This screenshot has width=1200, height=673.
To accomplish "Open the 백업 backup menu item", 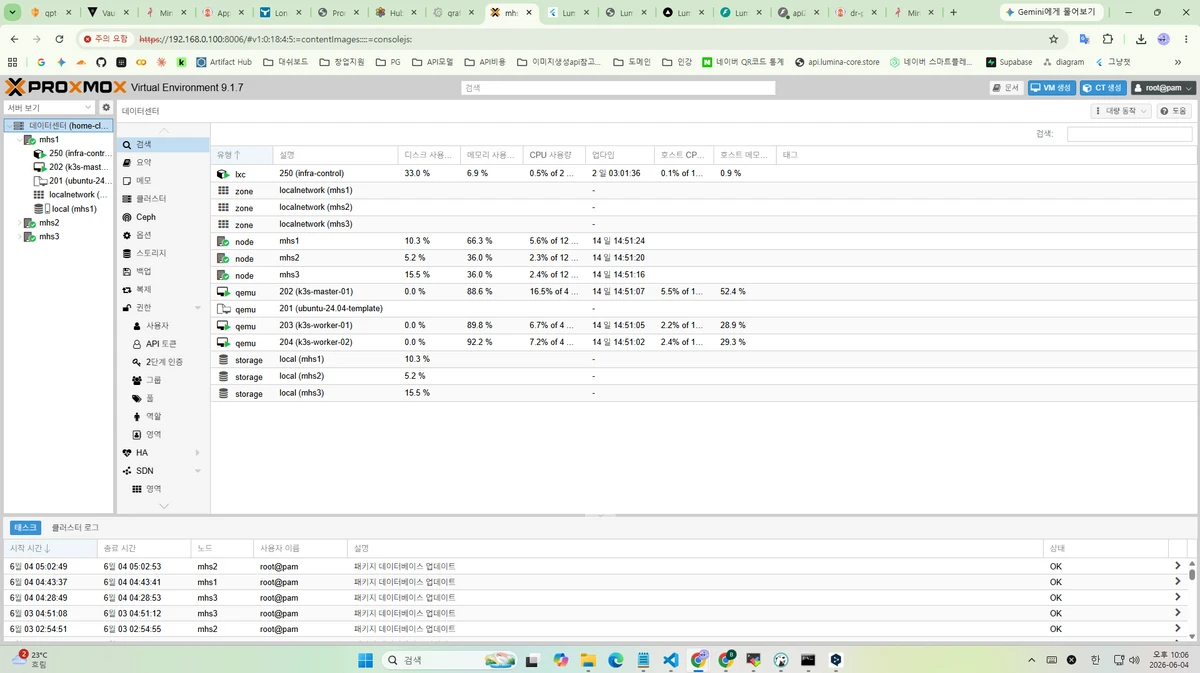I will click(x=163, y=271).
